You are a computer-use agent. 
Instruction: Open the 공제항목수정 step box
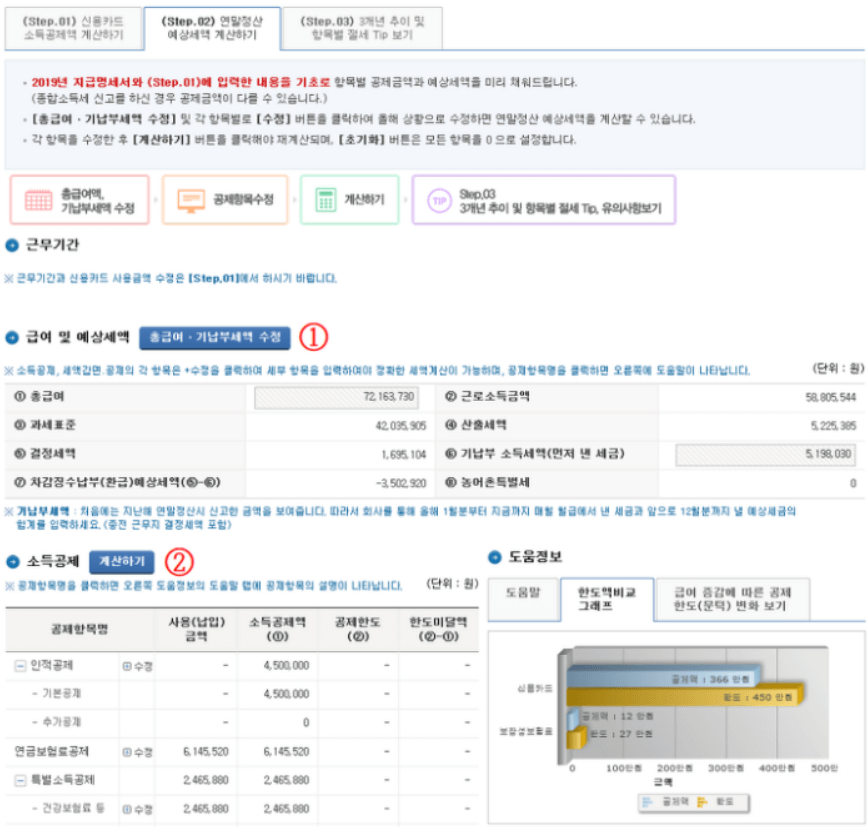[225, 200]
